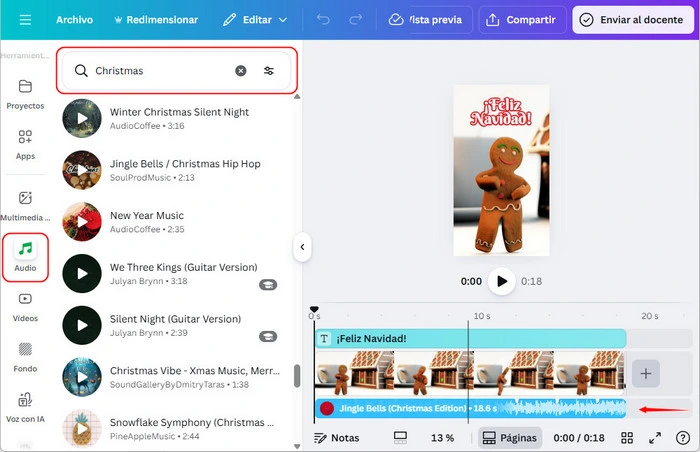The width and height of the screenshot is (700, 452).
Task: Open the 13 % zoom control
Action: tap(442, 438)
